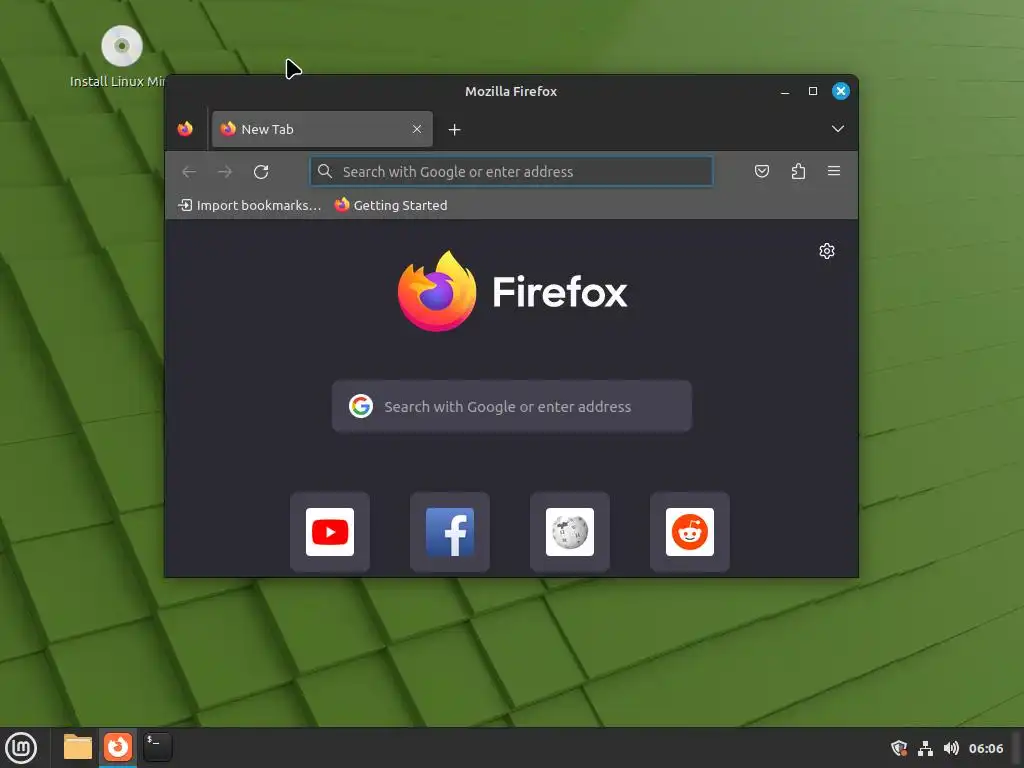The width and height of the screenshot is (1024, 768).
Task: Open the Files folder in taskbar
Action: (x=78, y=747)
